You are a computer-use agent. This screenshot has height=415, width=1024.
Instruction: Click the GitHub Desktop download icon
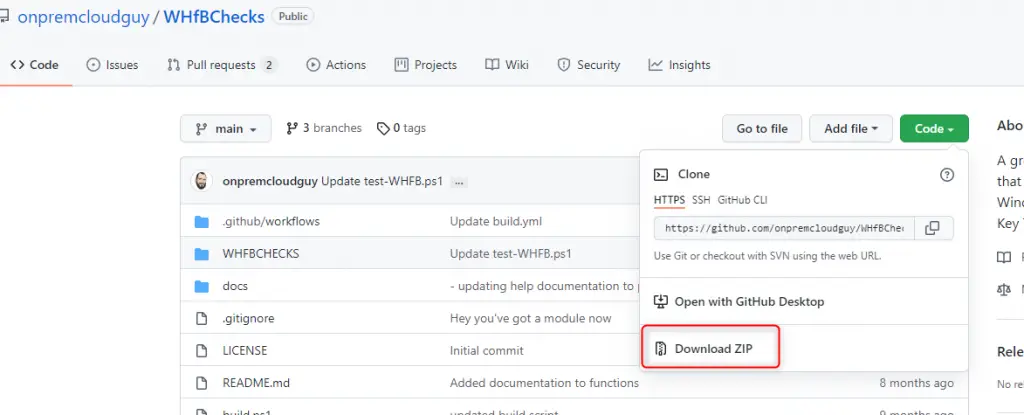pos(661,302)
